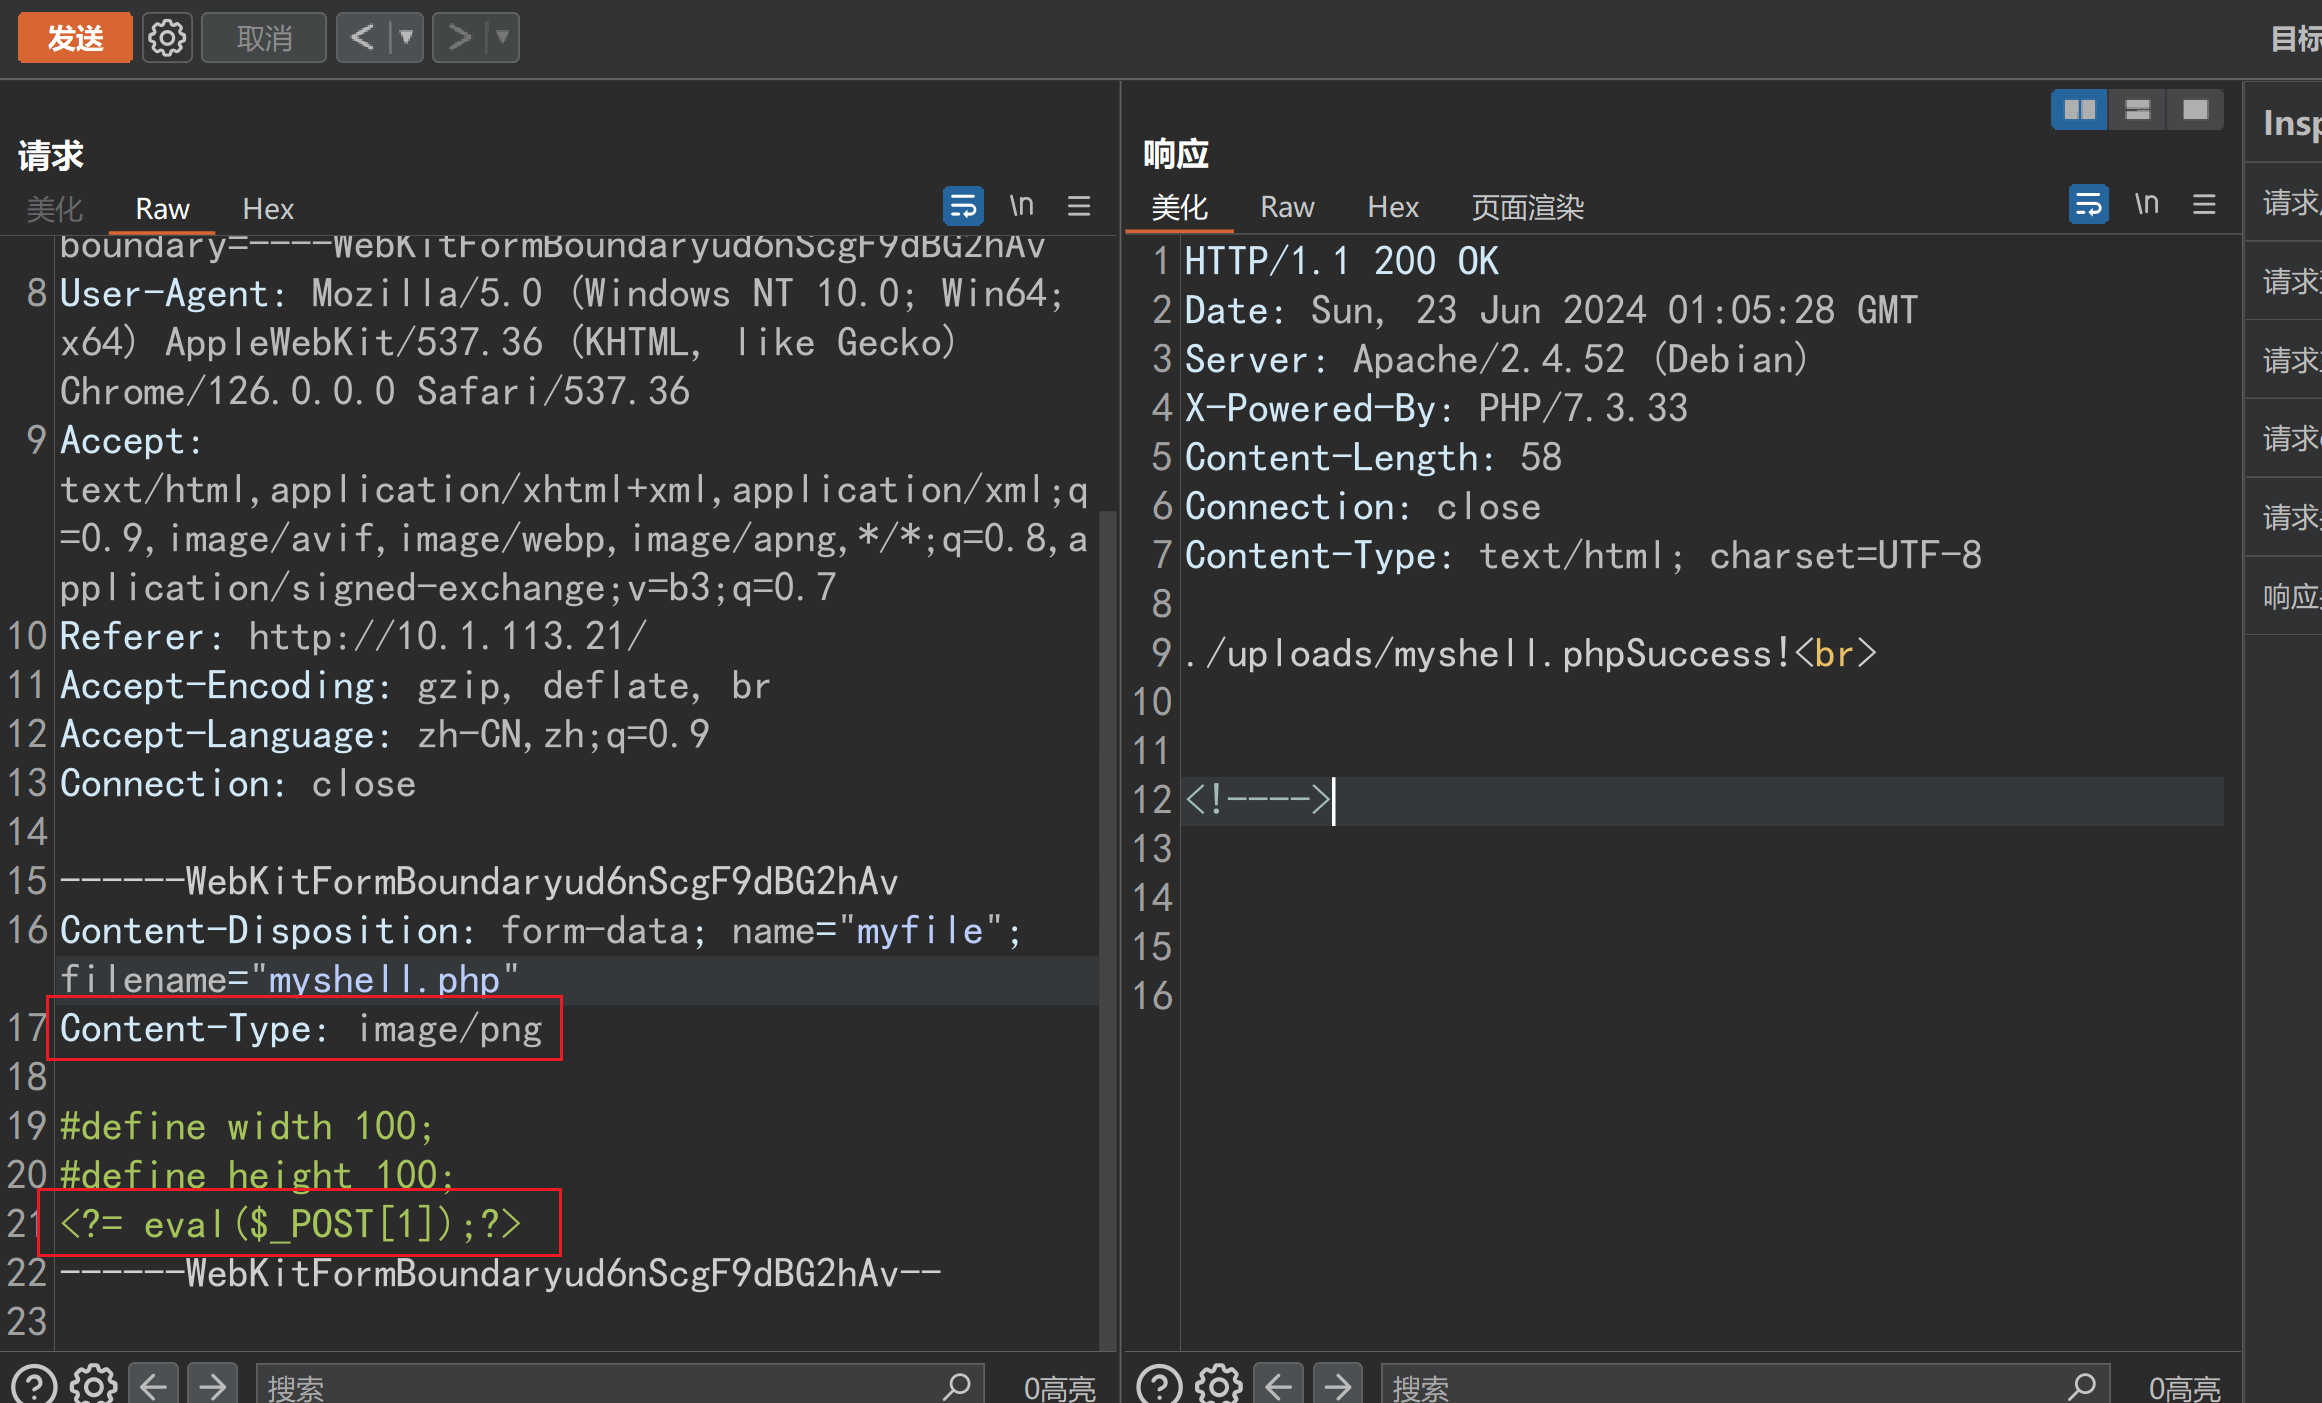Expand the history back dropdown arrow

[406, 38]
